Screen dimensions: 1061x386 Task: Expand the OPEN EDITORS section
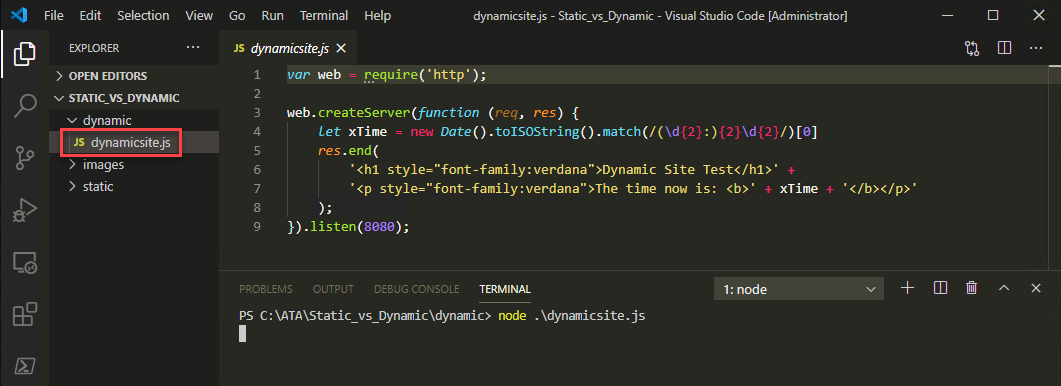pyautogui.click(x=134, y=76)
